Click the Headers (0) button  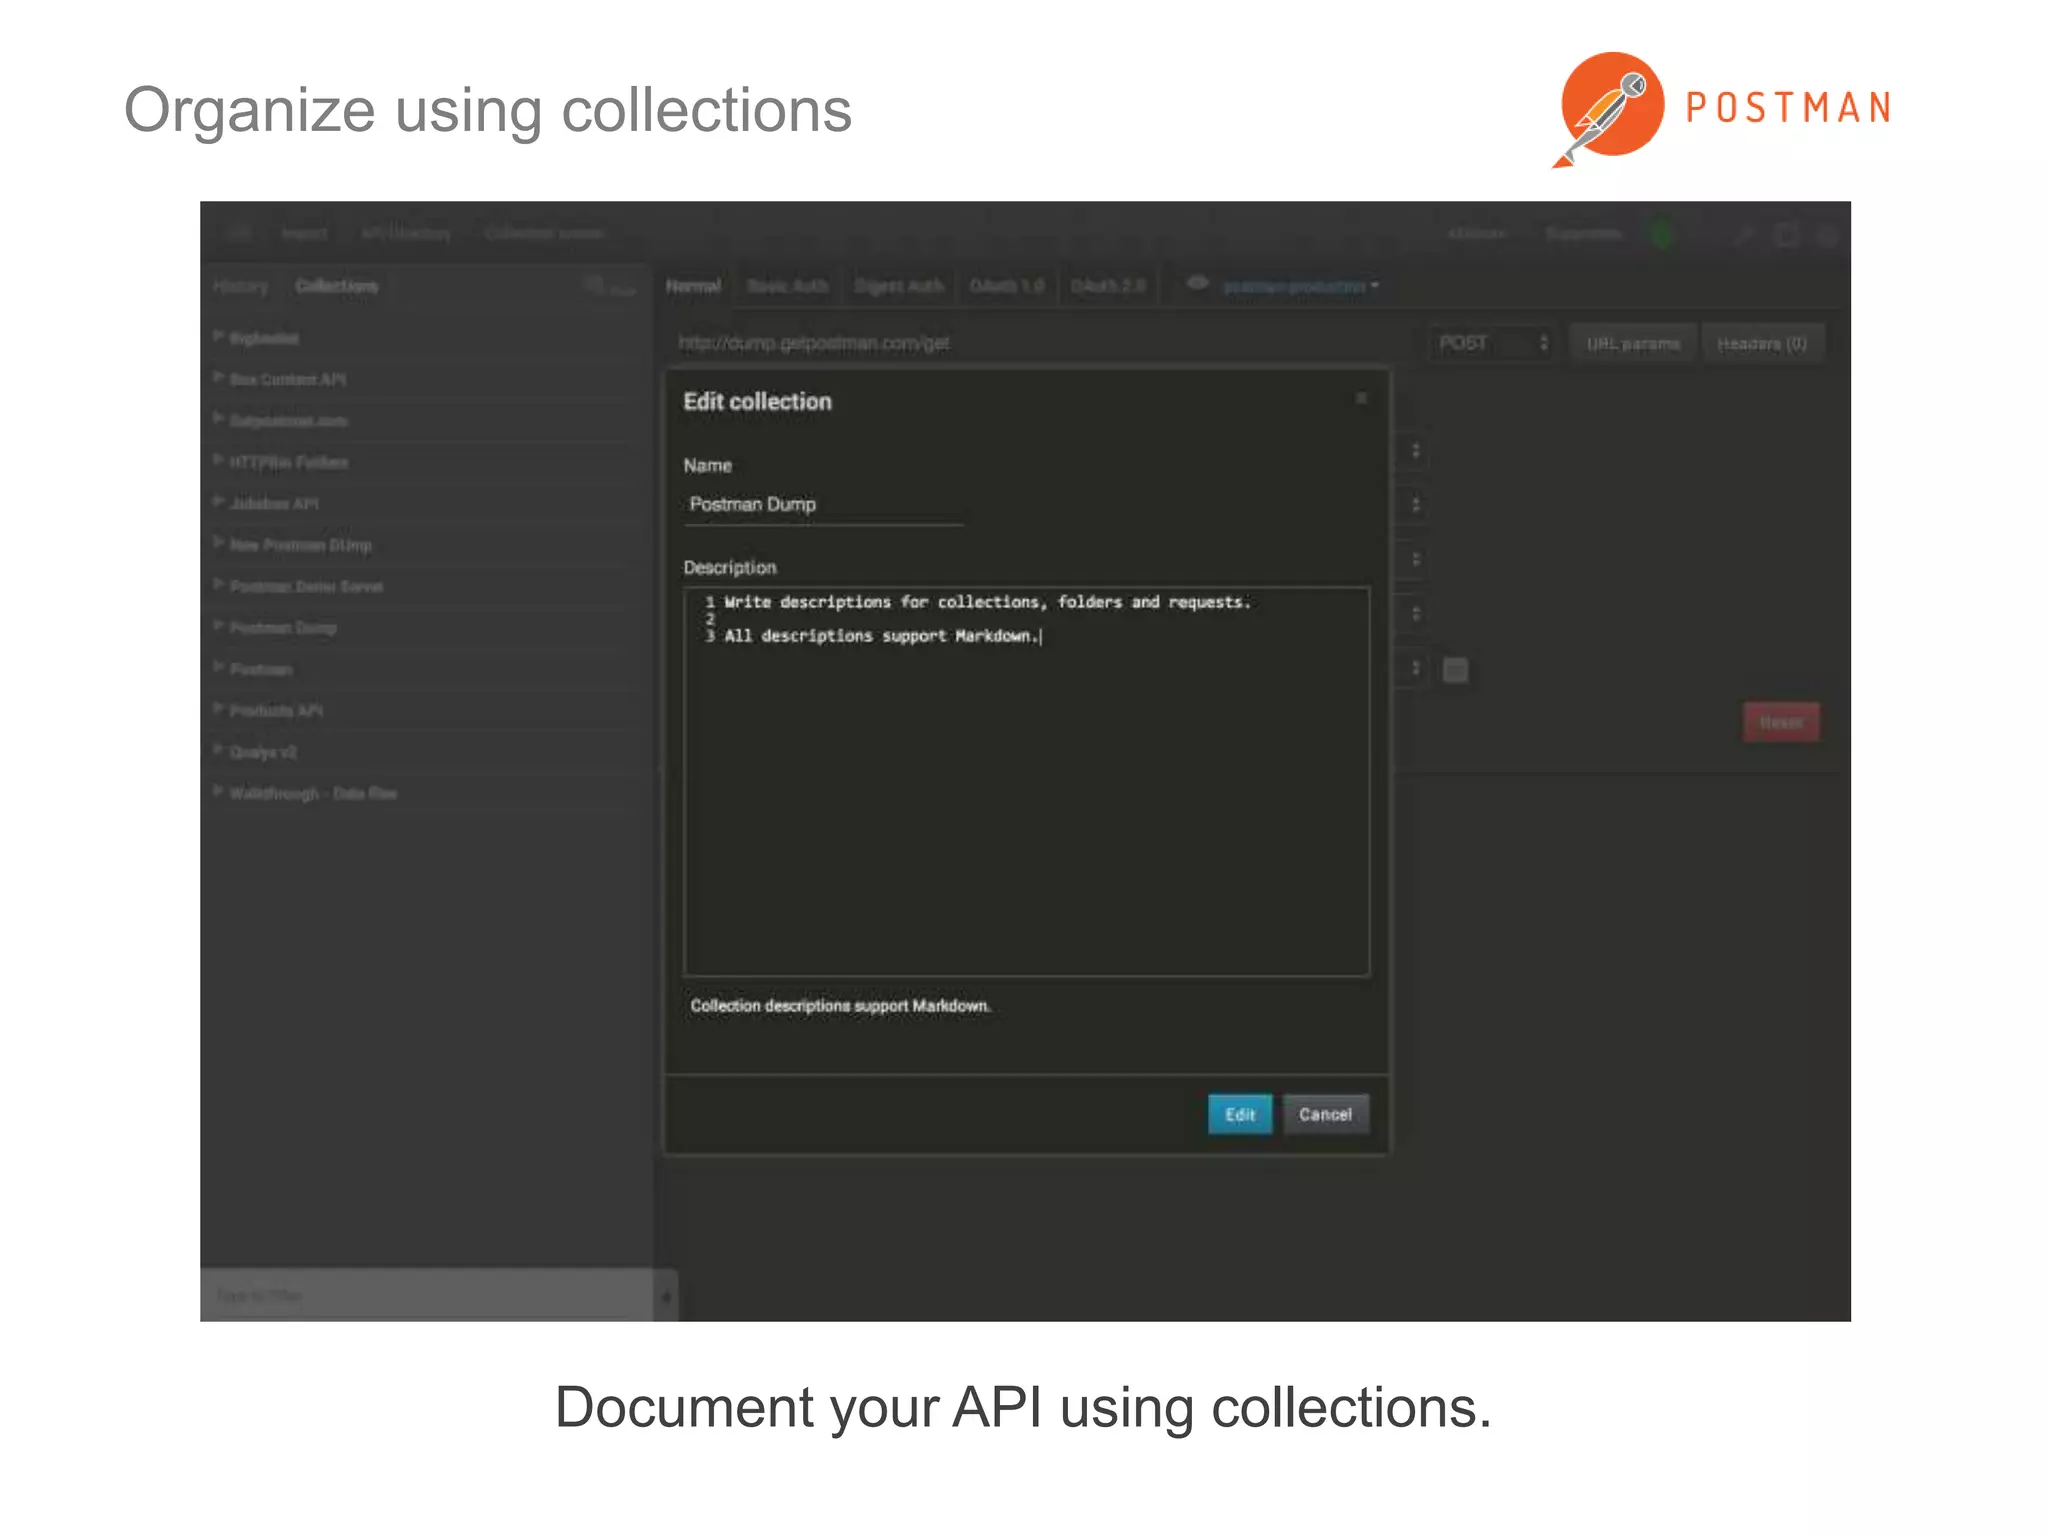(x=1762, y=343)
